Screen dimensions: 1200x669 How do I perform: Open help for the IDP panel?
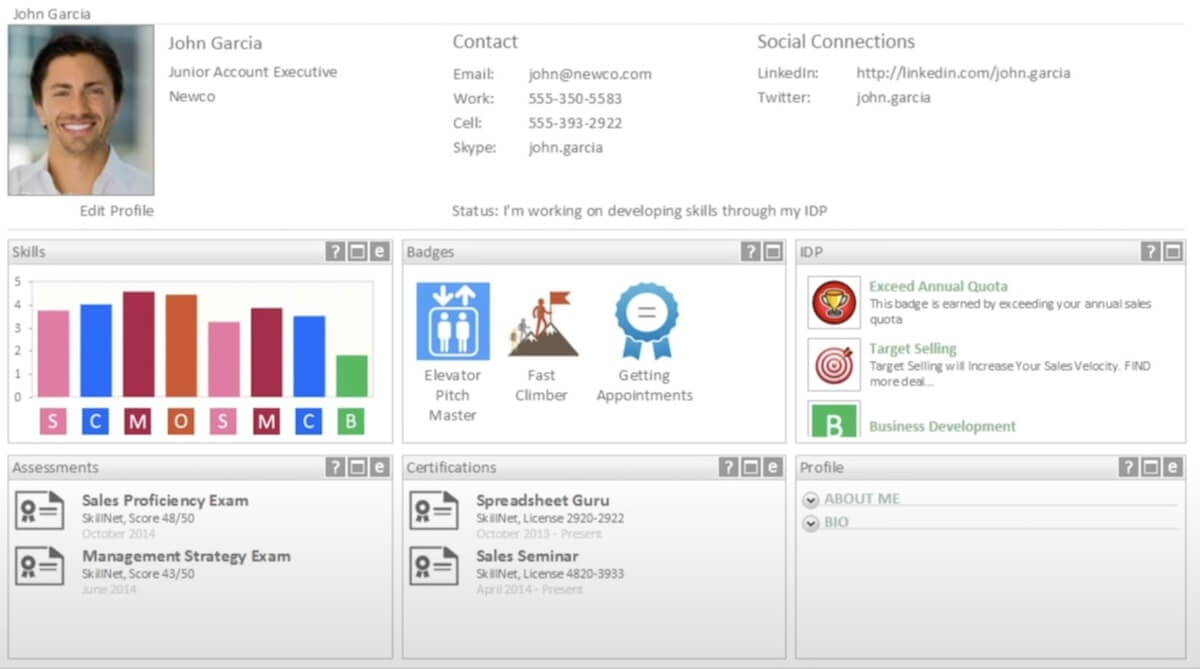[x=1151, y=252]
